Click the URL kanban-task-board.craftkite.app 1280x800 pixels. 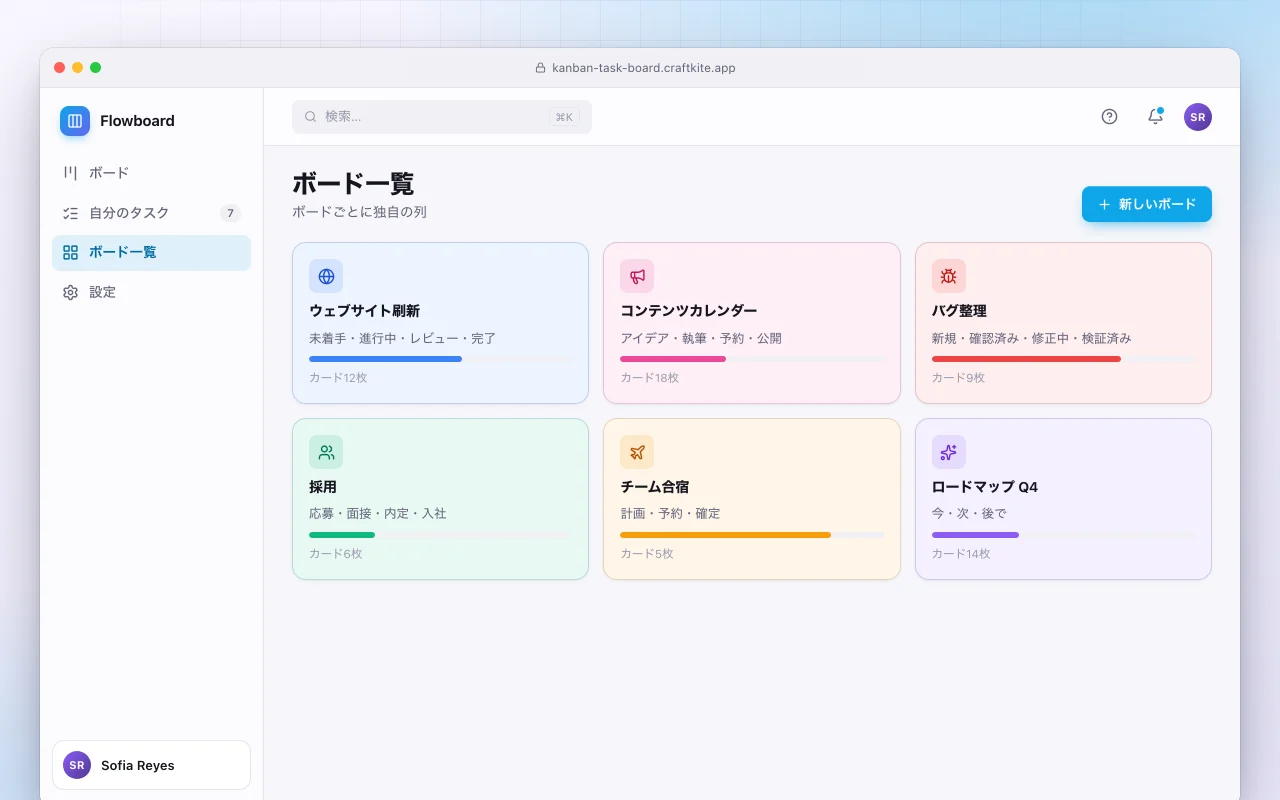(x=644, y=68)
